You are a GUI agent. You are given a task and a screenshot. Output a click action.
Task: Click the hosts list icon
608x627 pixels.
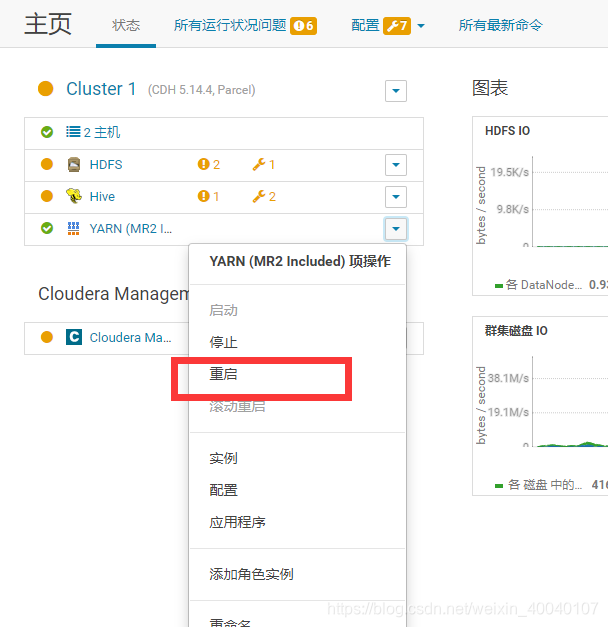73,132
